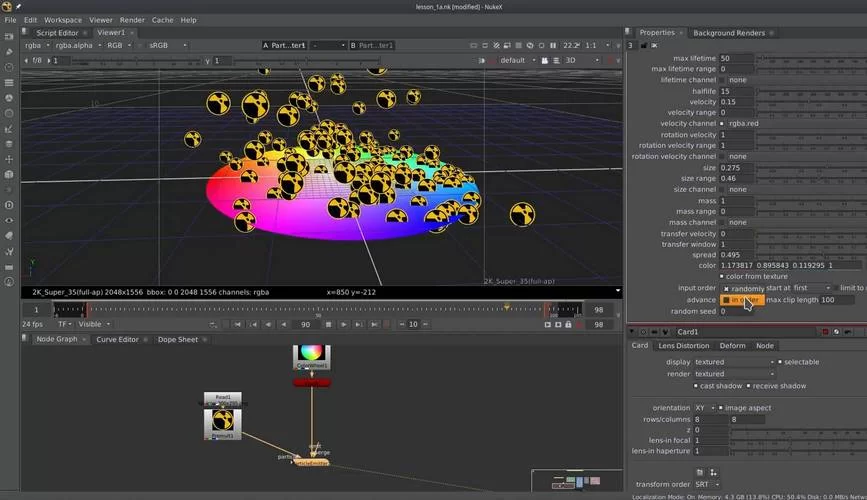The height and width of the screenshot is (500, 867).
Task: Click the lock icon beside timeline range
Action: (x=568, y=325)
